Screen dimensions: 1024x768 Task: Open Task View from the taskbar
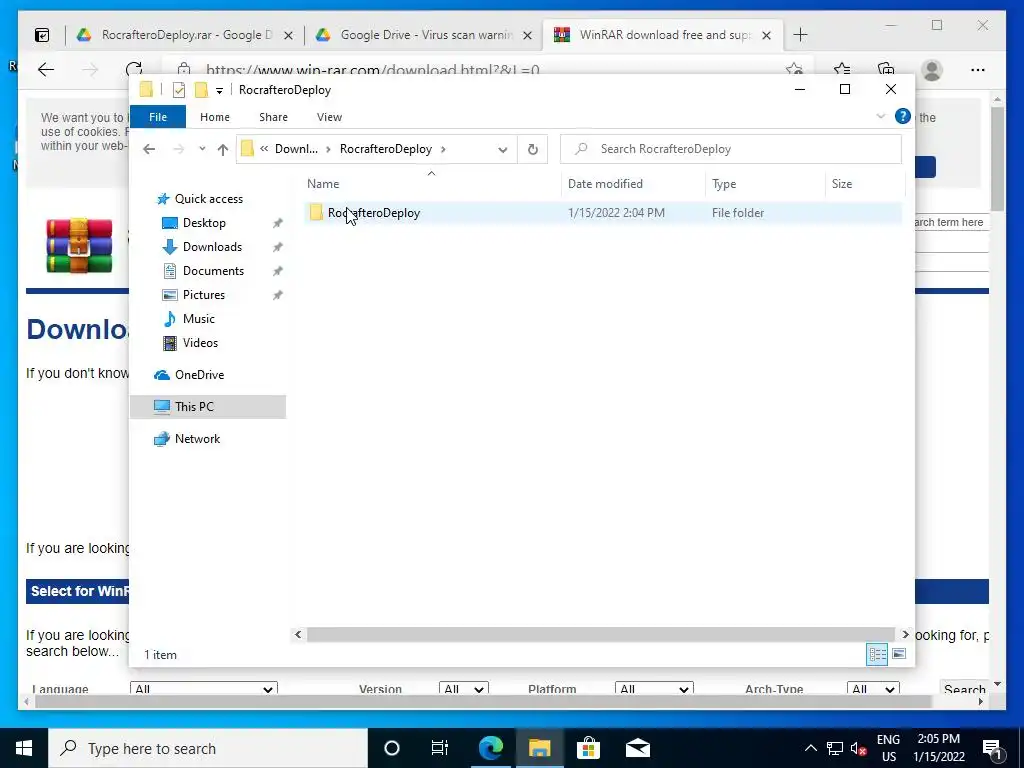coord(440,748)
